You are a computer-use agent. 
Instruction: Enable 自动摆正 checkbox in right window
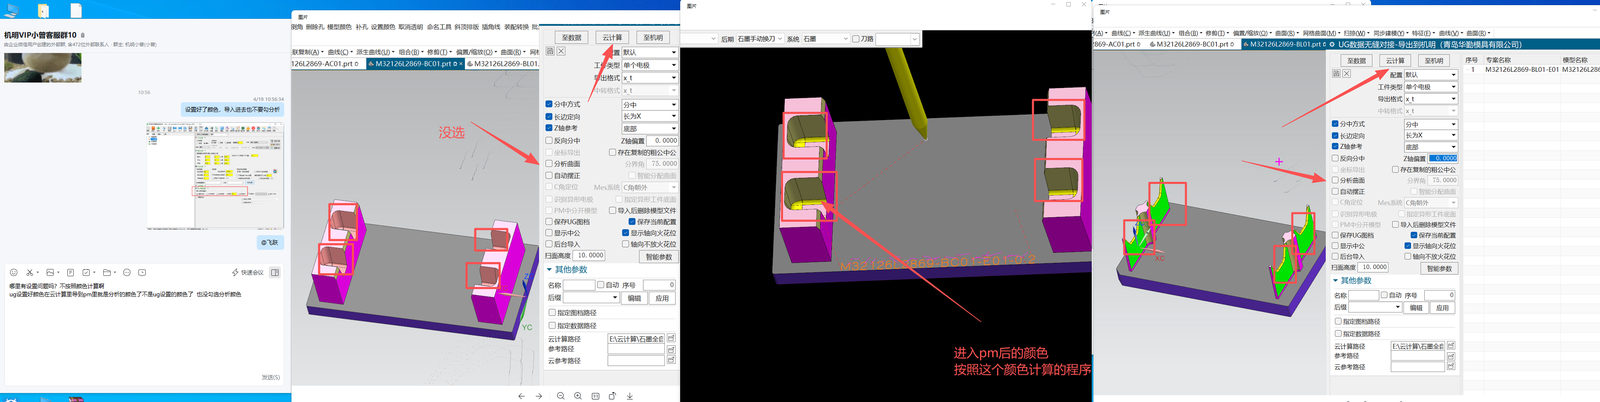coord(1336,192)
